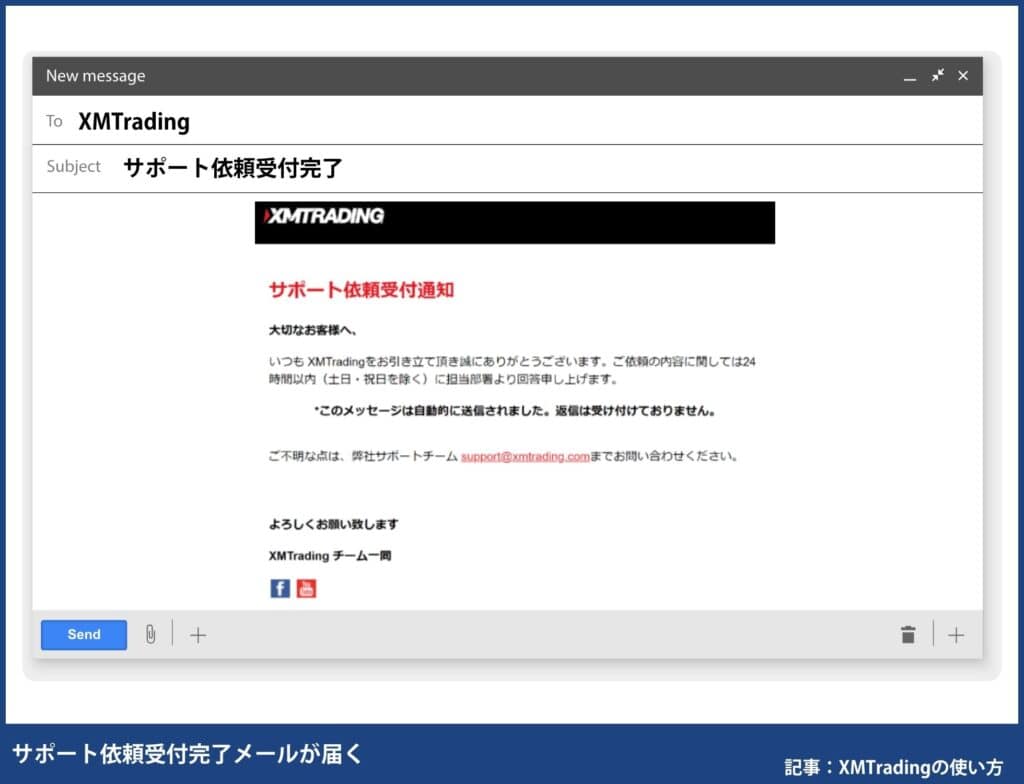Image resolution: width=1024 pixels, height=784 pixels.
Task: Click the closing text よろしくお願い致します
Action: point(334,524)
